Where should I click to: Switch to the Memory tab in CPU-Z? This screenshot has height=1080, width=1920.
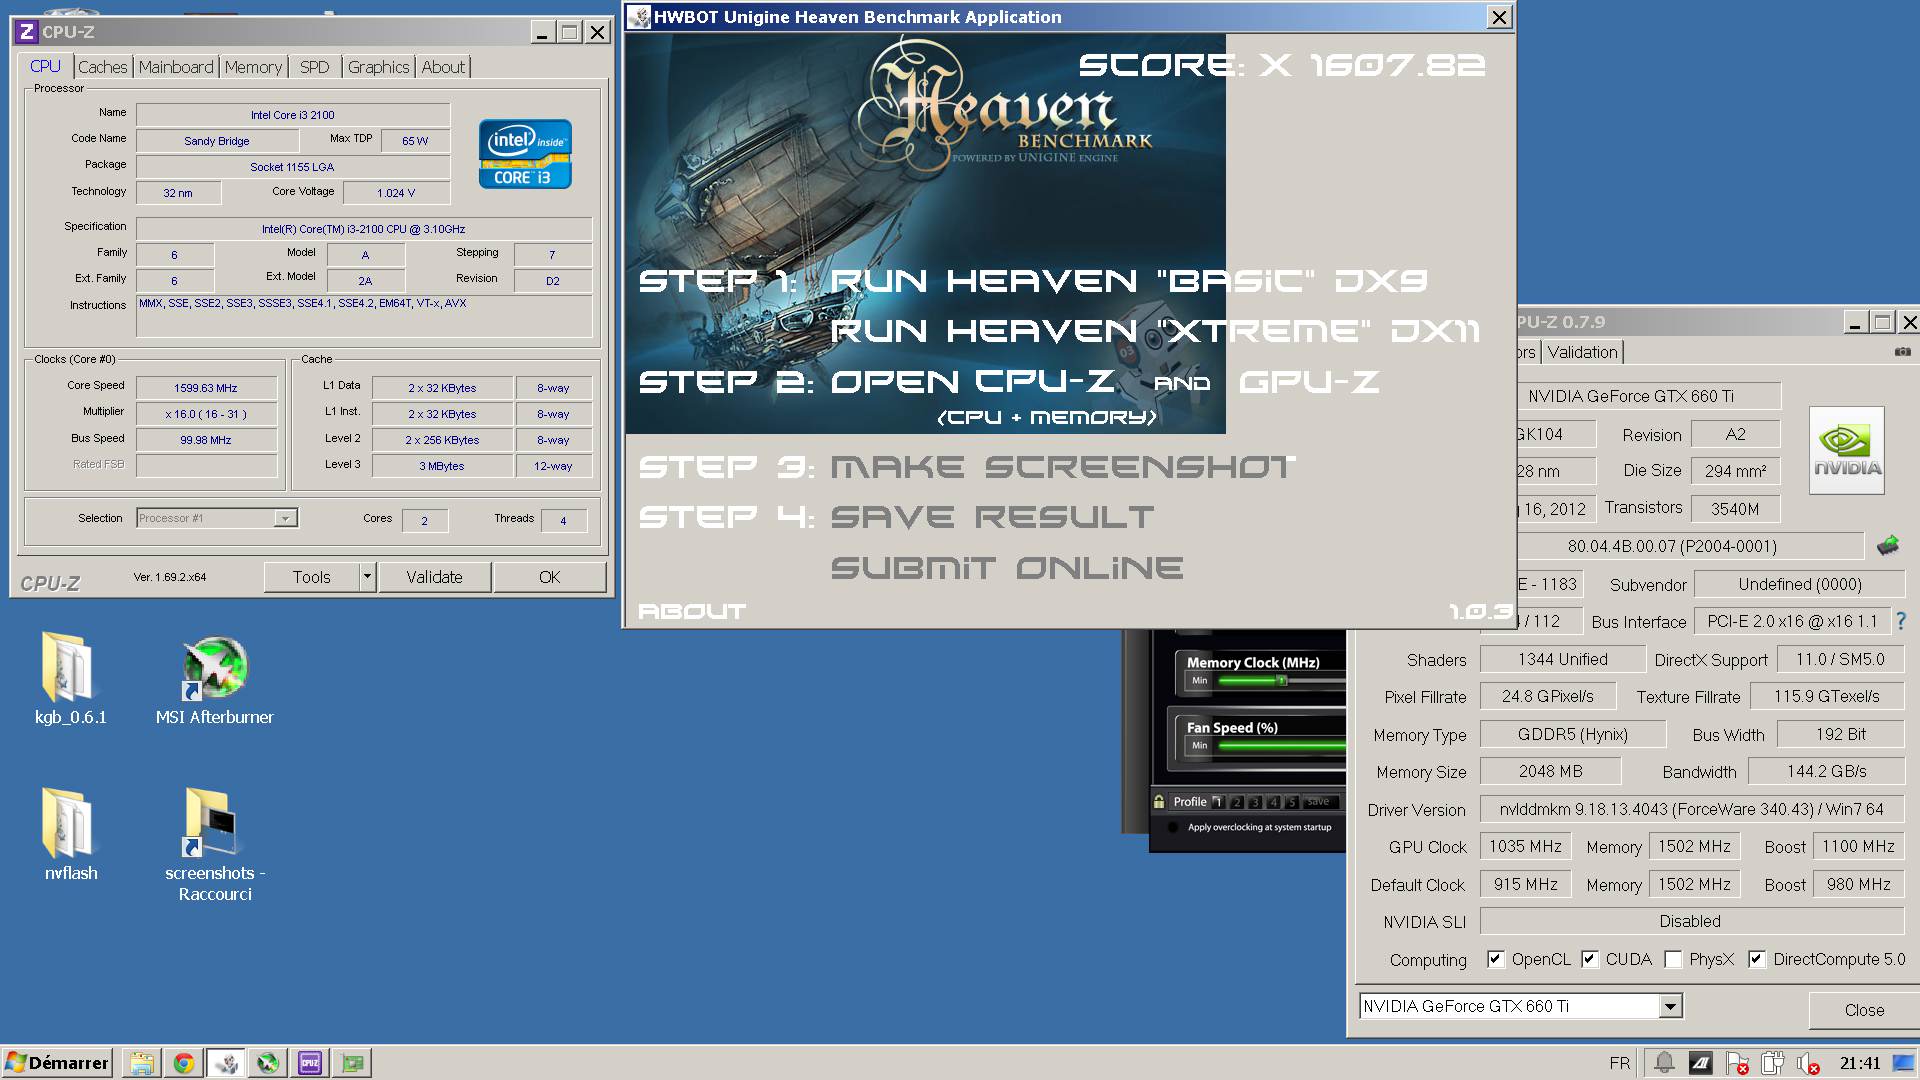click(x=253, y=67)
